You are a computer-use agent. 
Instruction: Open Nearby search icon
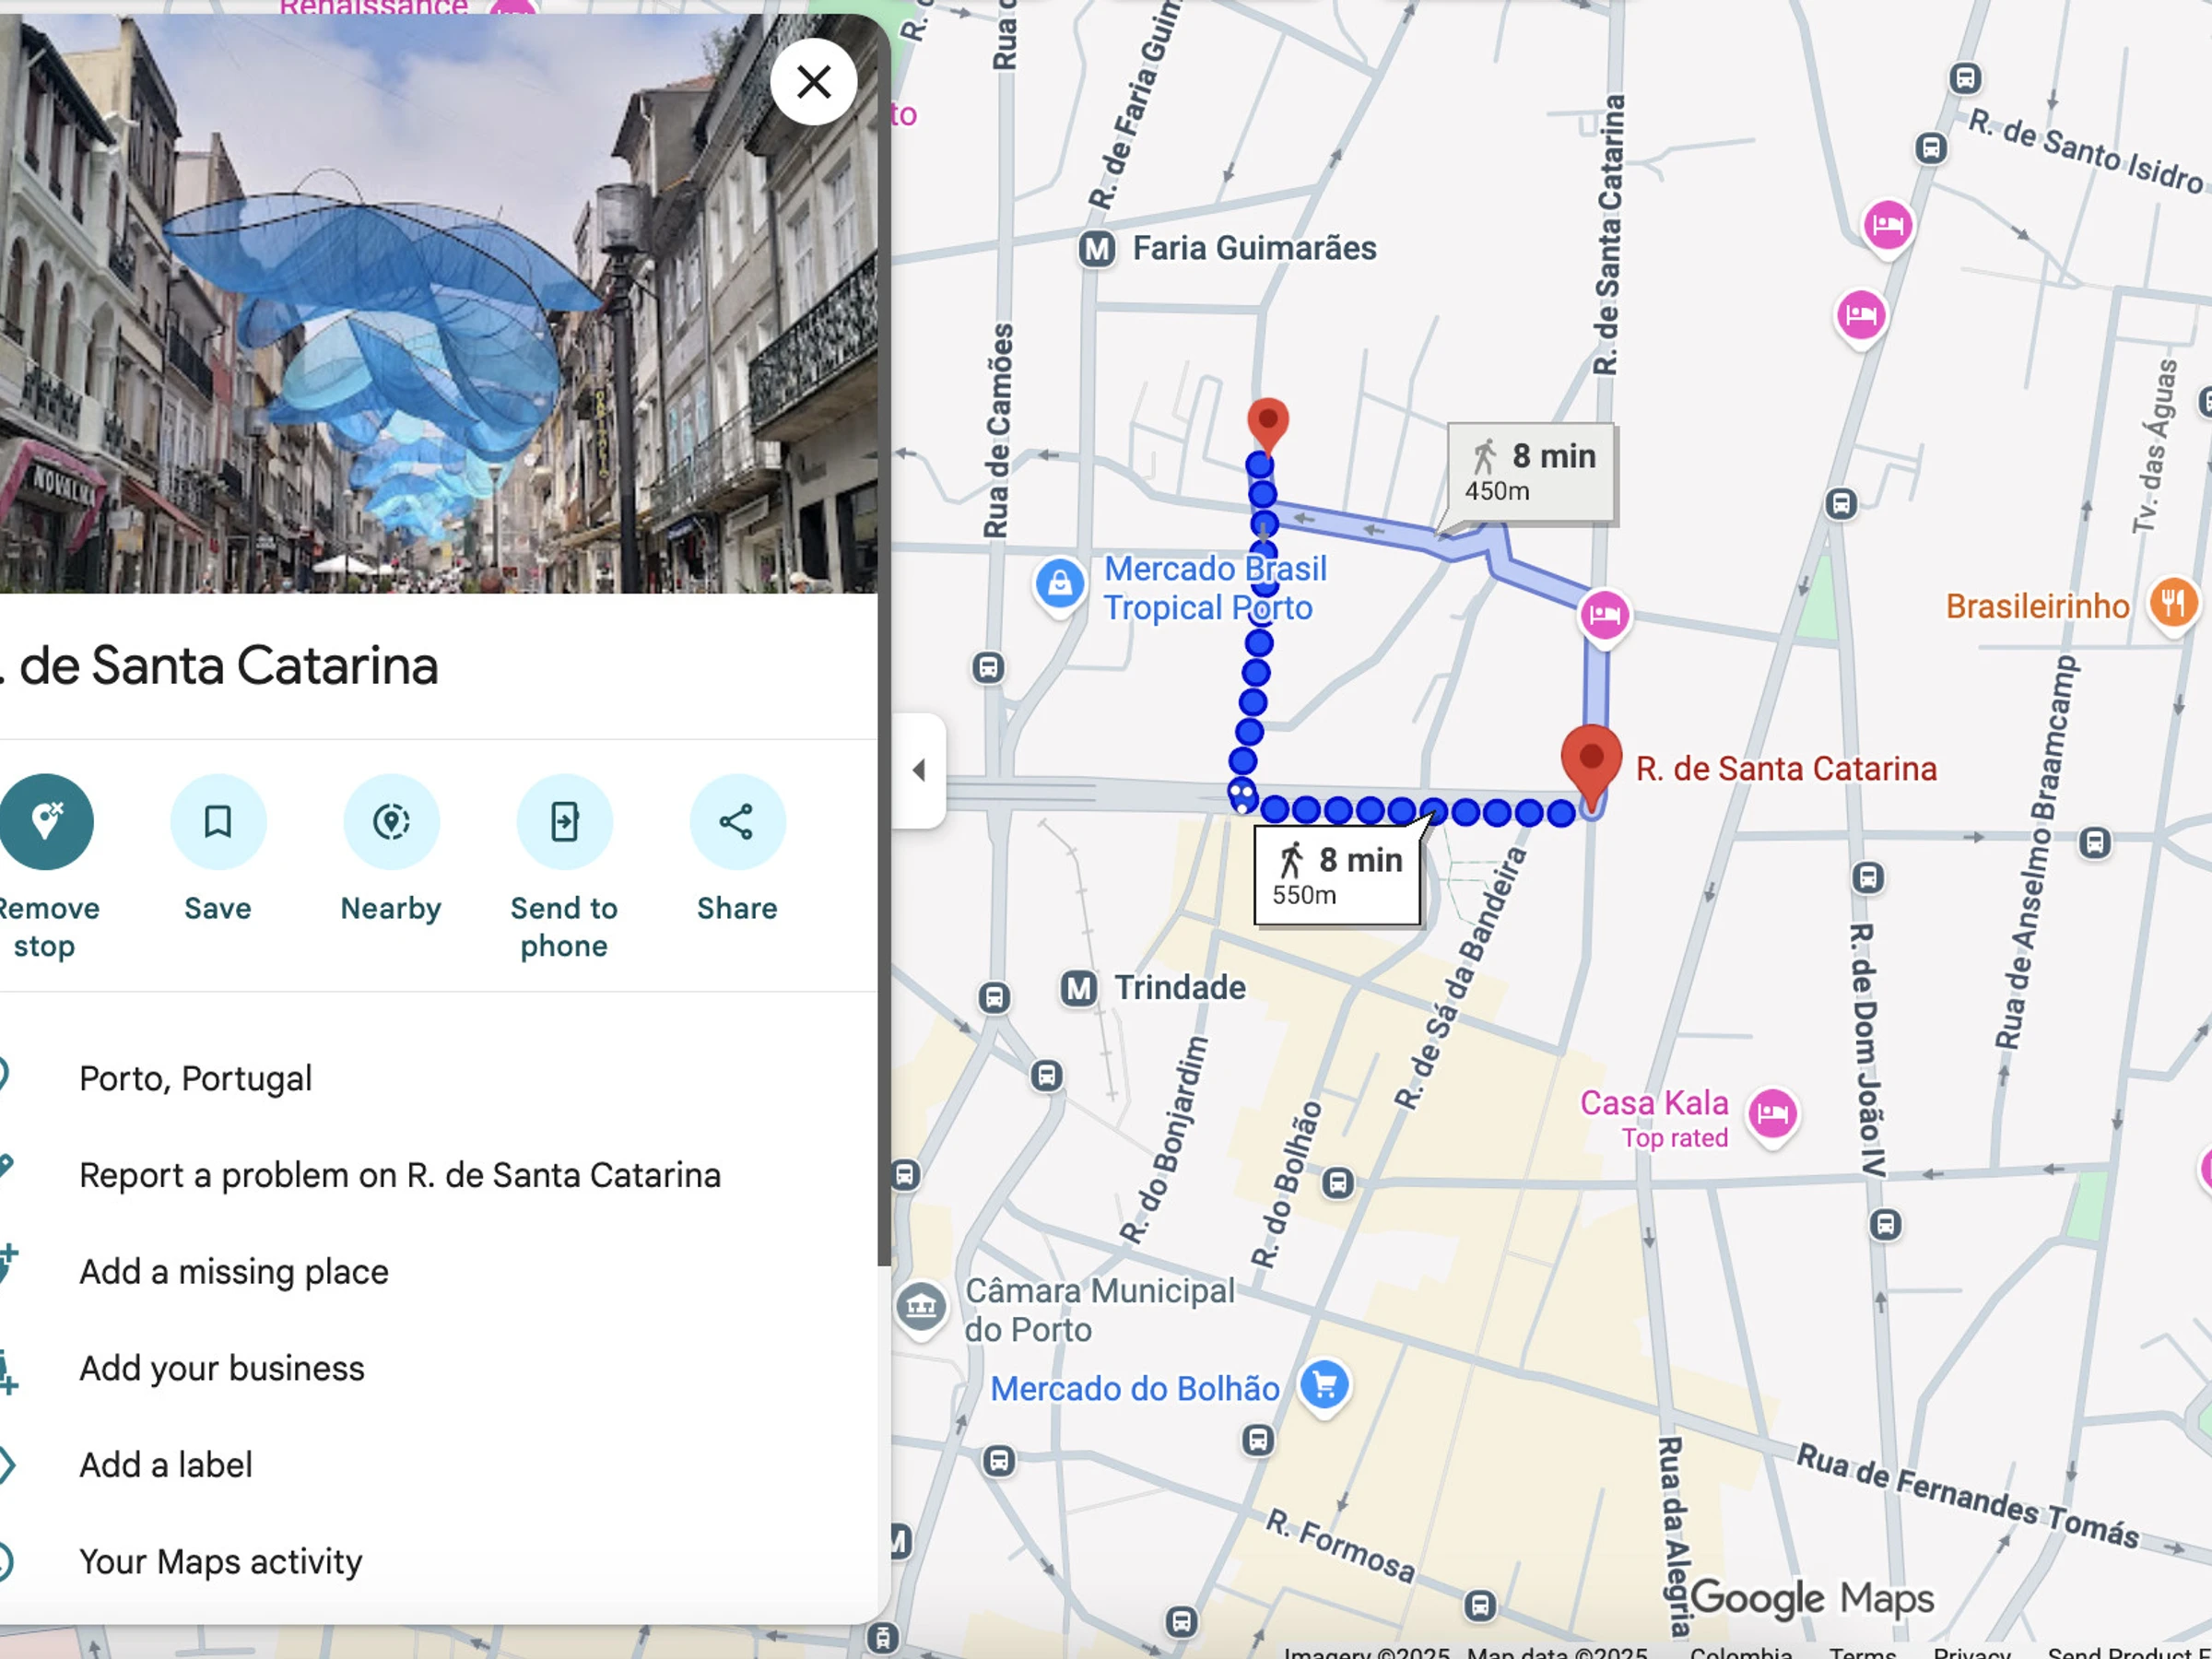(391, 821)
